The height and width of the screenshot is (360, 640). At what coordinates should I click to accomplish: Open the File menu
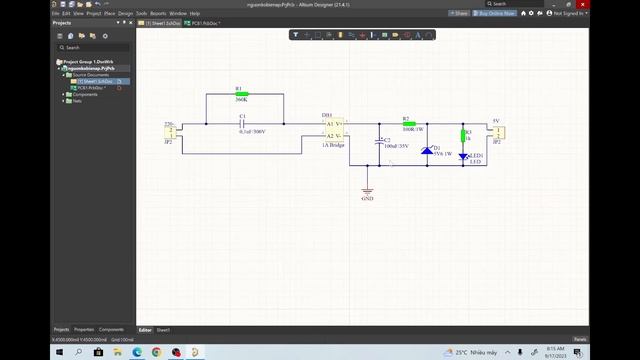[x=56, y=13]
